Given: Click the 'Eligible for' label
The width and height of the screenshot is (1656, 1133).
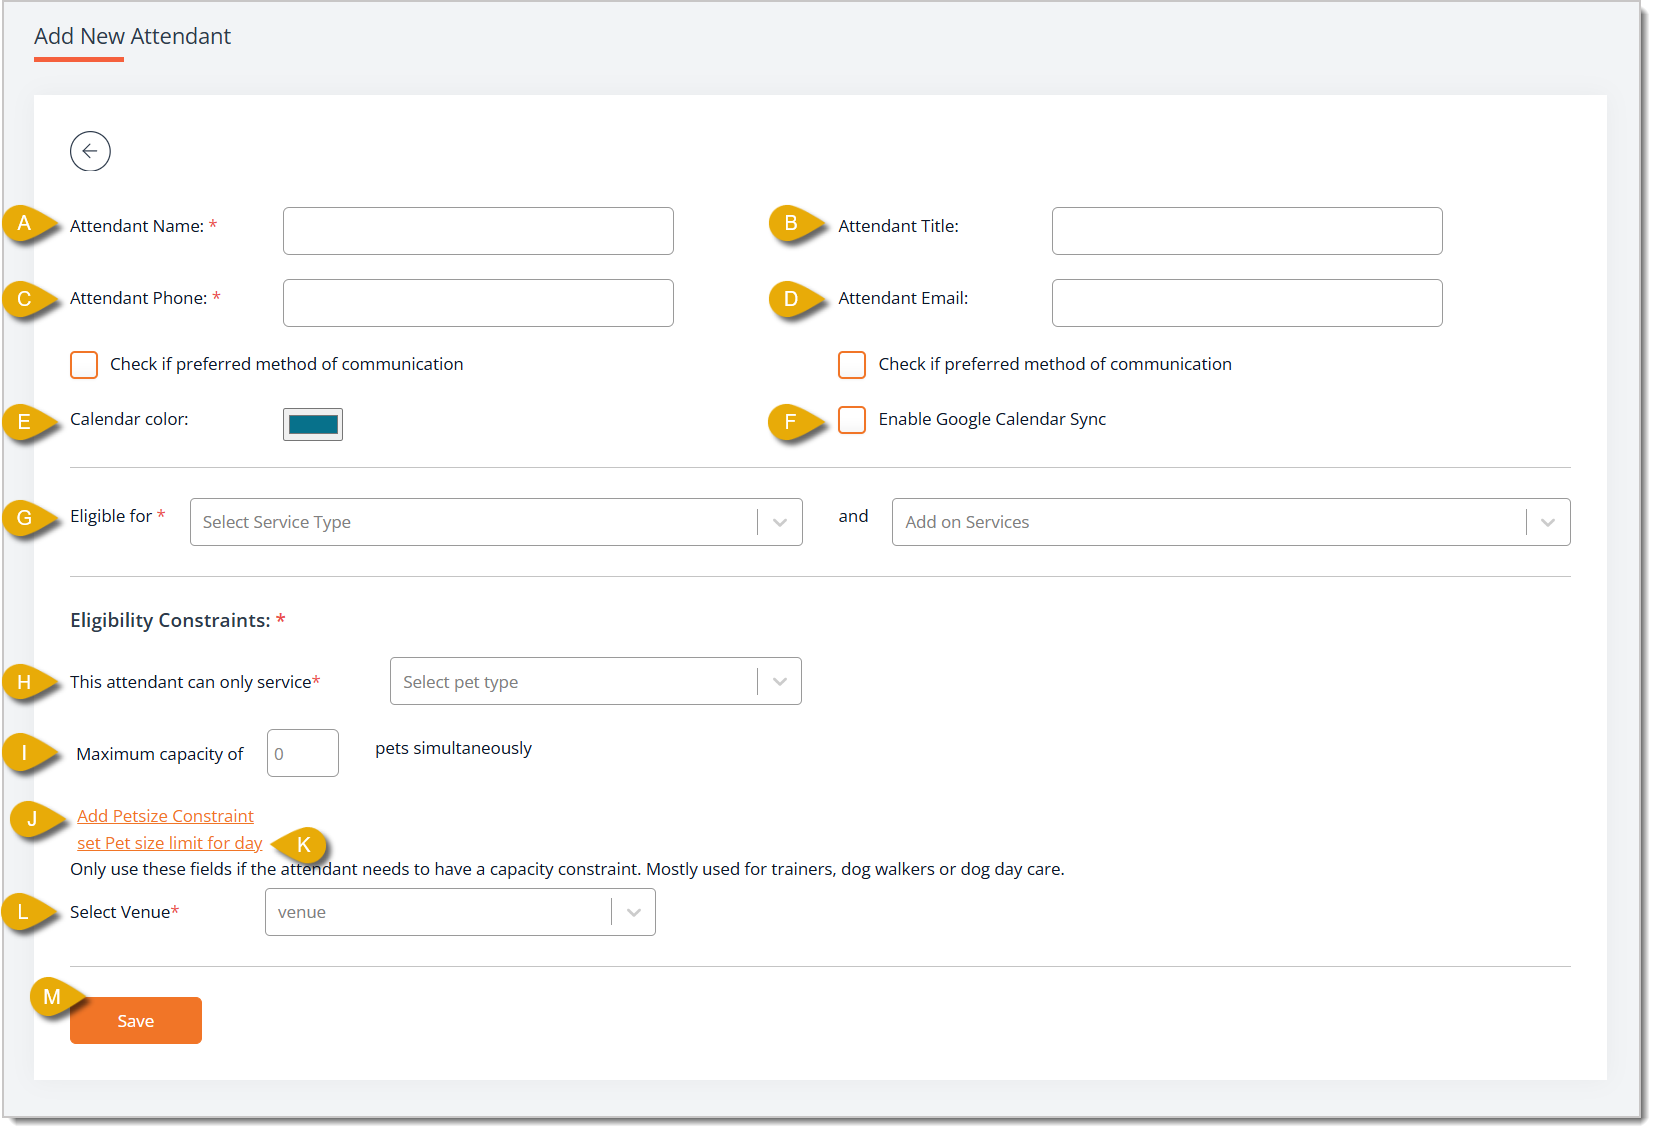Looking at the screenshot, I should 111,516.
